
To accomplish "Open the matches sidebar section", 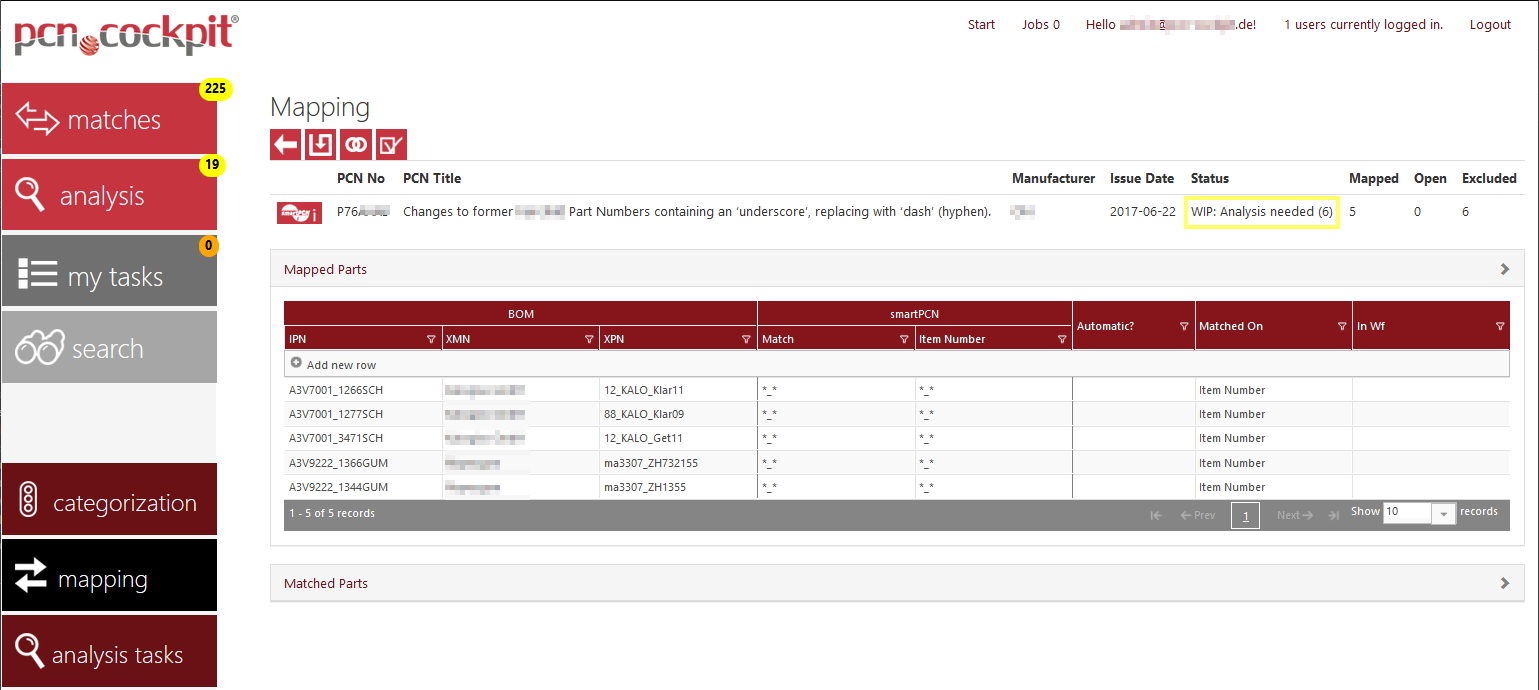I will coord(109,120).
